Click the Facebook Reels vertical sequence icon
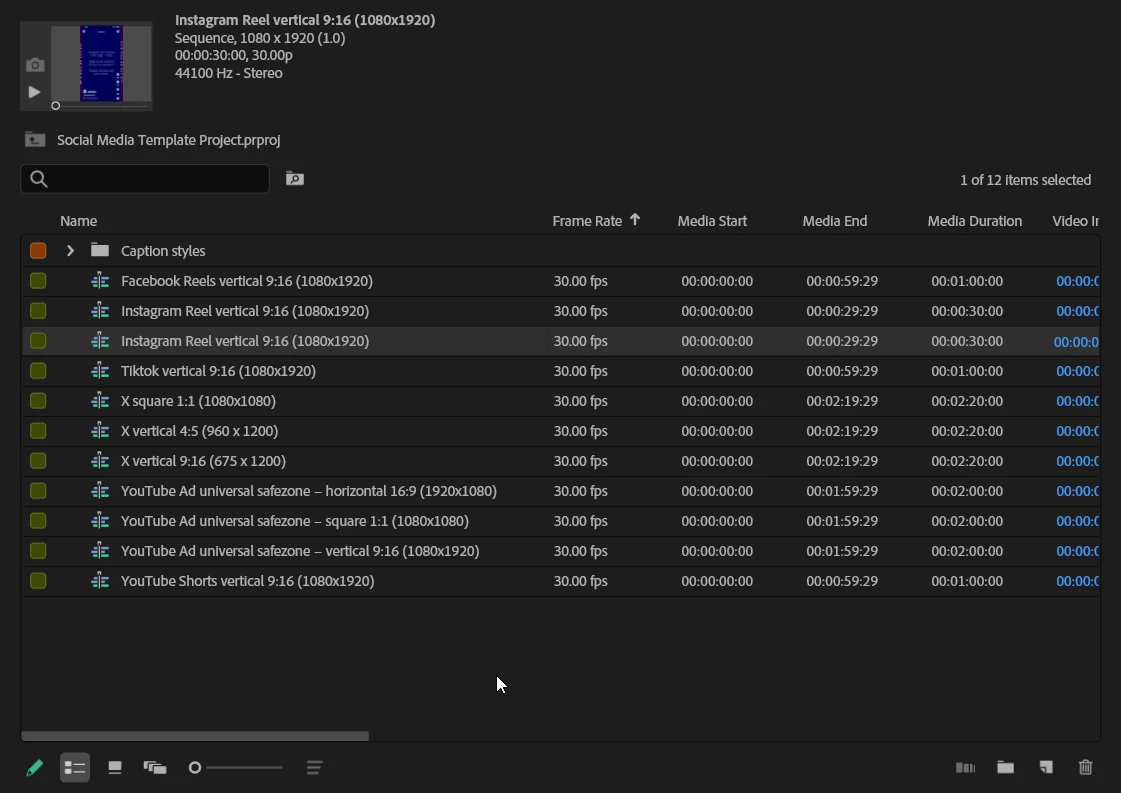Viewport: 1121px width, 793px height. (x=100, y=281)
